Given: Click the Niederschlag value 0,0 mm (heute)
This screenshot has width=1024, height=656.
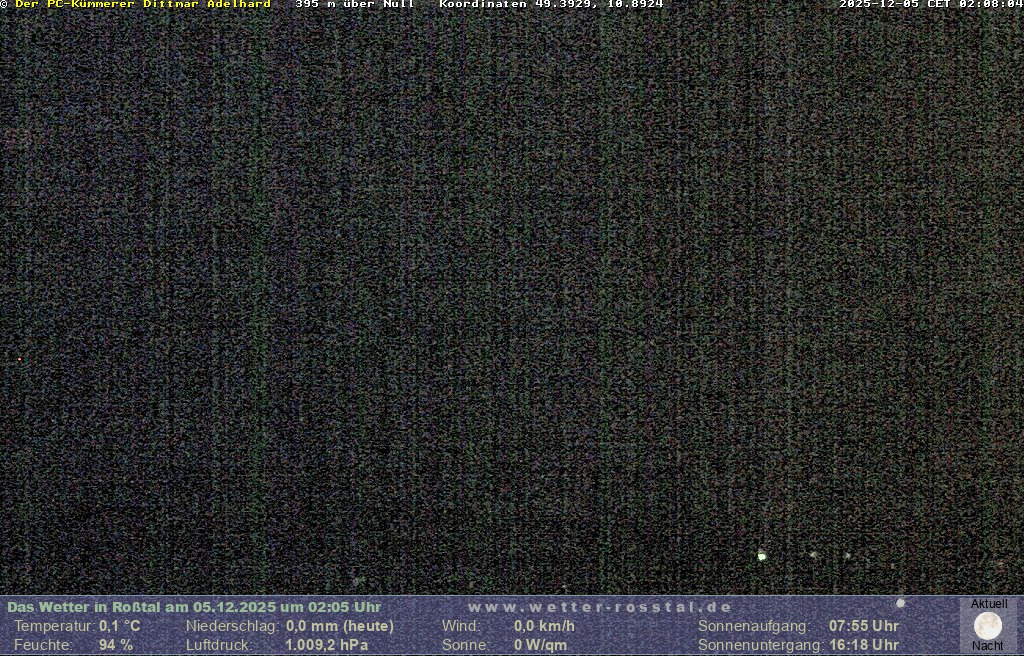Looking at the screenshot, I should 339,626.
